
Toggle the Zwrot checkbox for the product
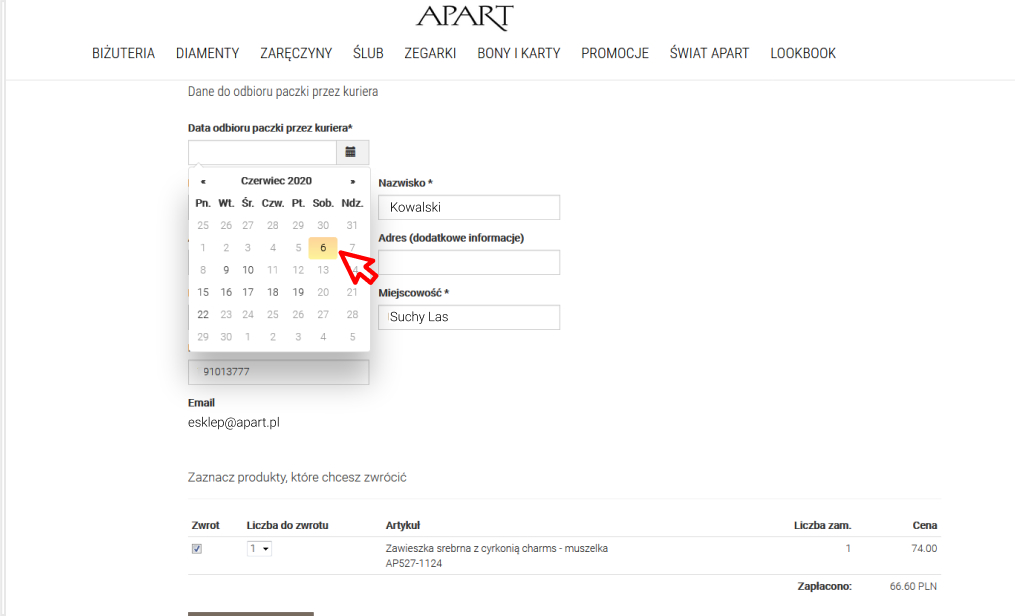197,549
